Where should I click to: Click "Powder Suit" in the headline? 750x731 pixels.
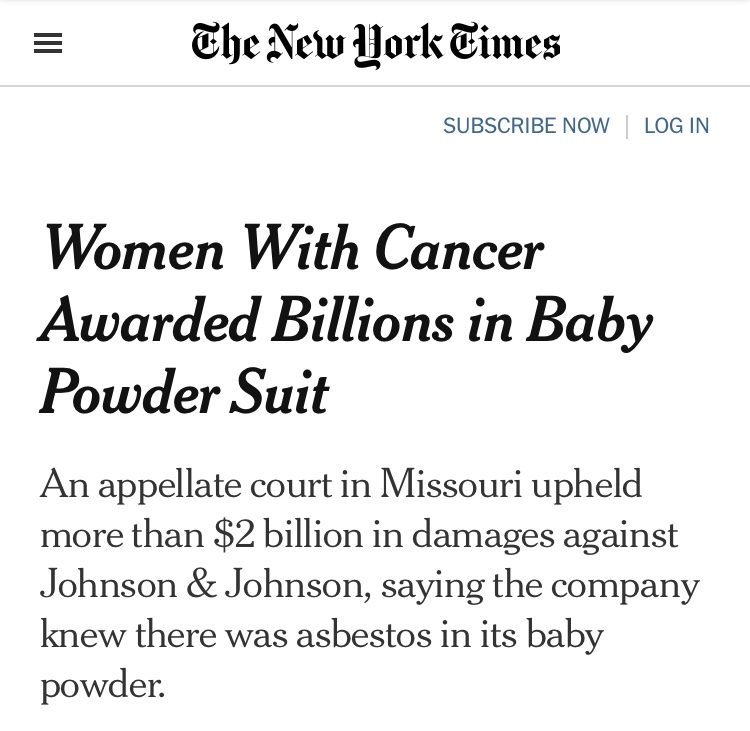pyautogui.click(x=185, y=392)
